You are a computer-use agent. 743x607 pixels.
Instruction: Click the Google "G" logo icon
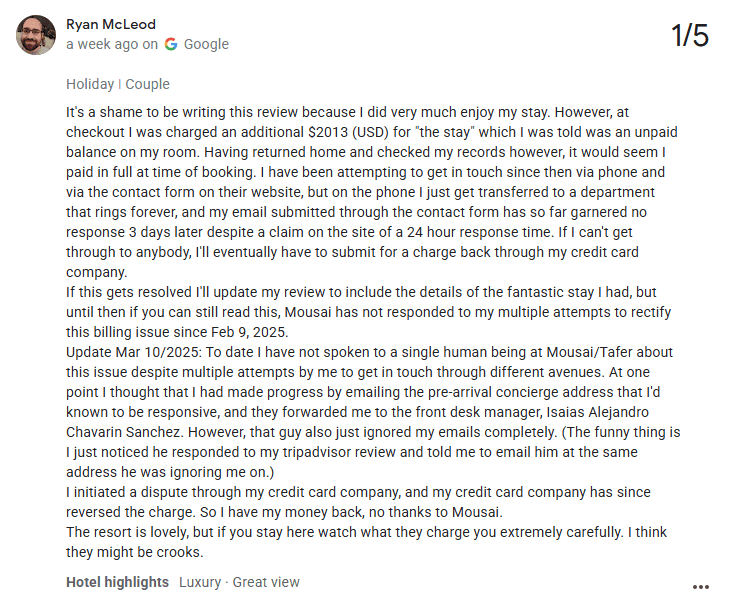[171, 44]
